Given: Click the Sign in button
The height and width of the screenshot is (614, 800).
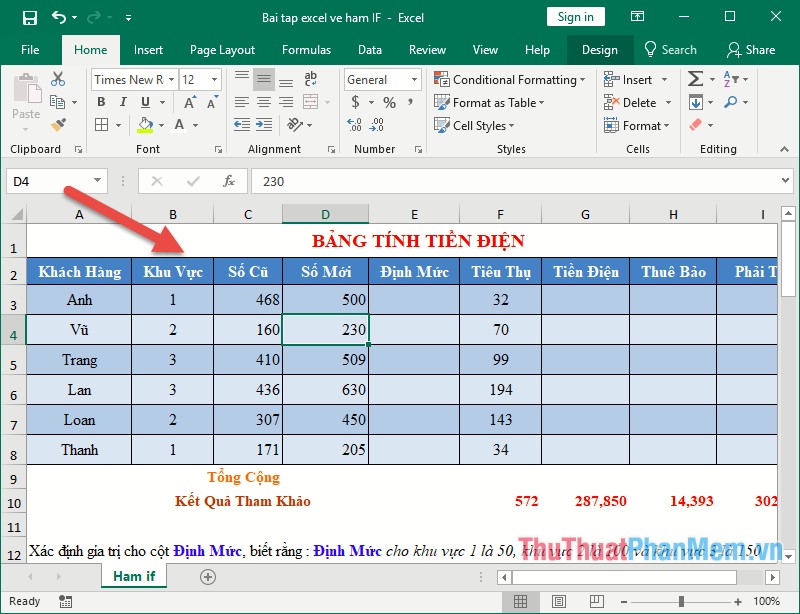Looking at the screenshot, I should point(575,17).
